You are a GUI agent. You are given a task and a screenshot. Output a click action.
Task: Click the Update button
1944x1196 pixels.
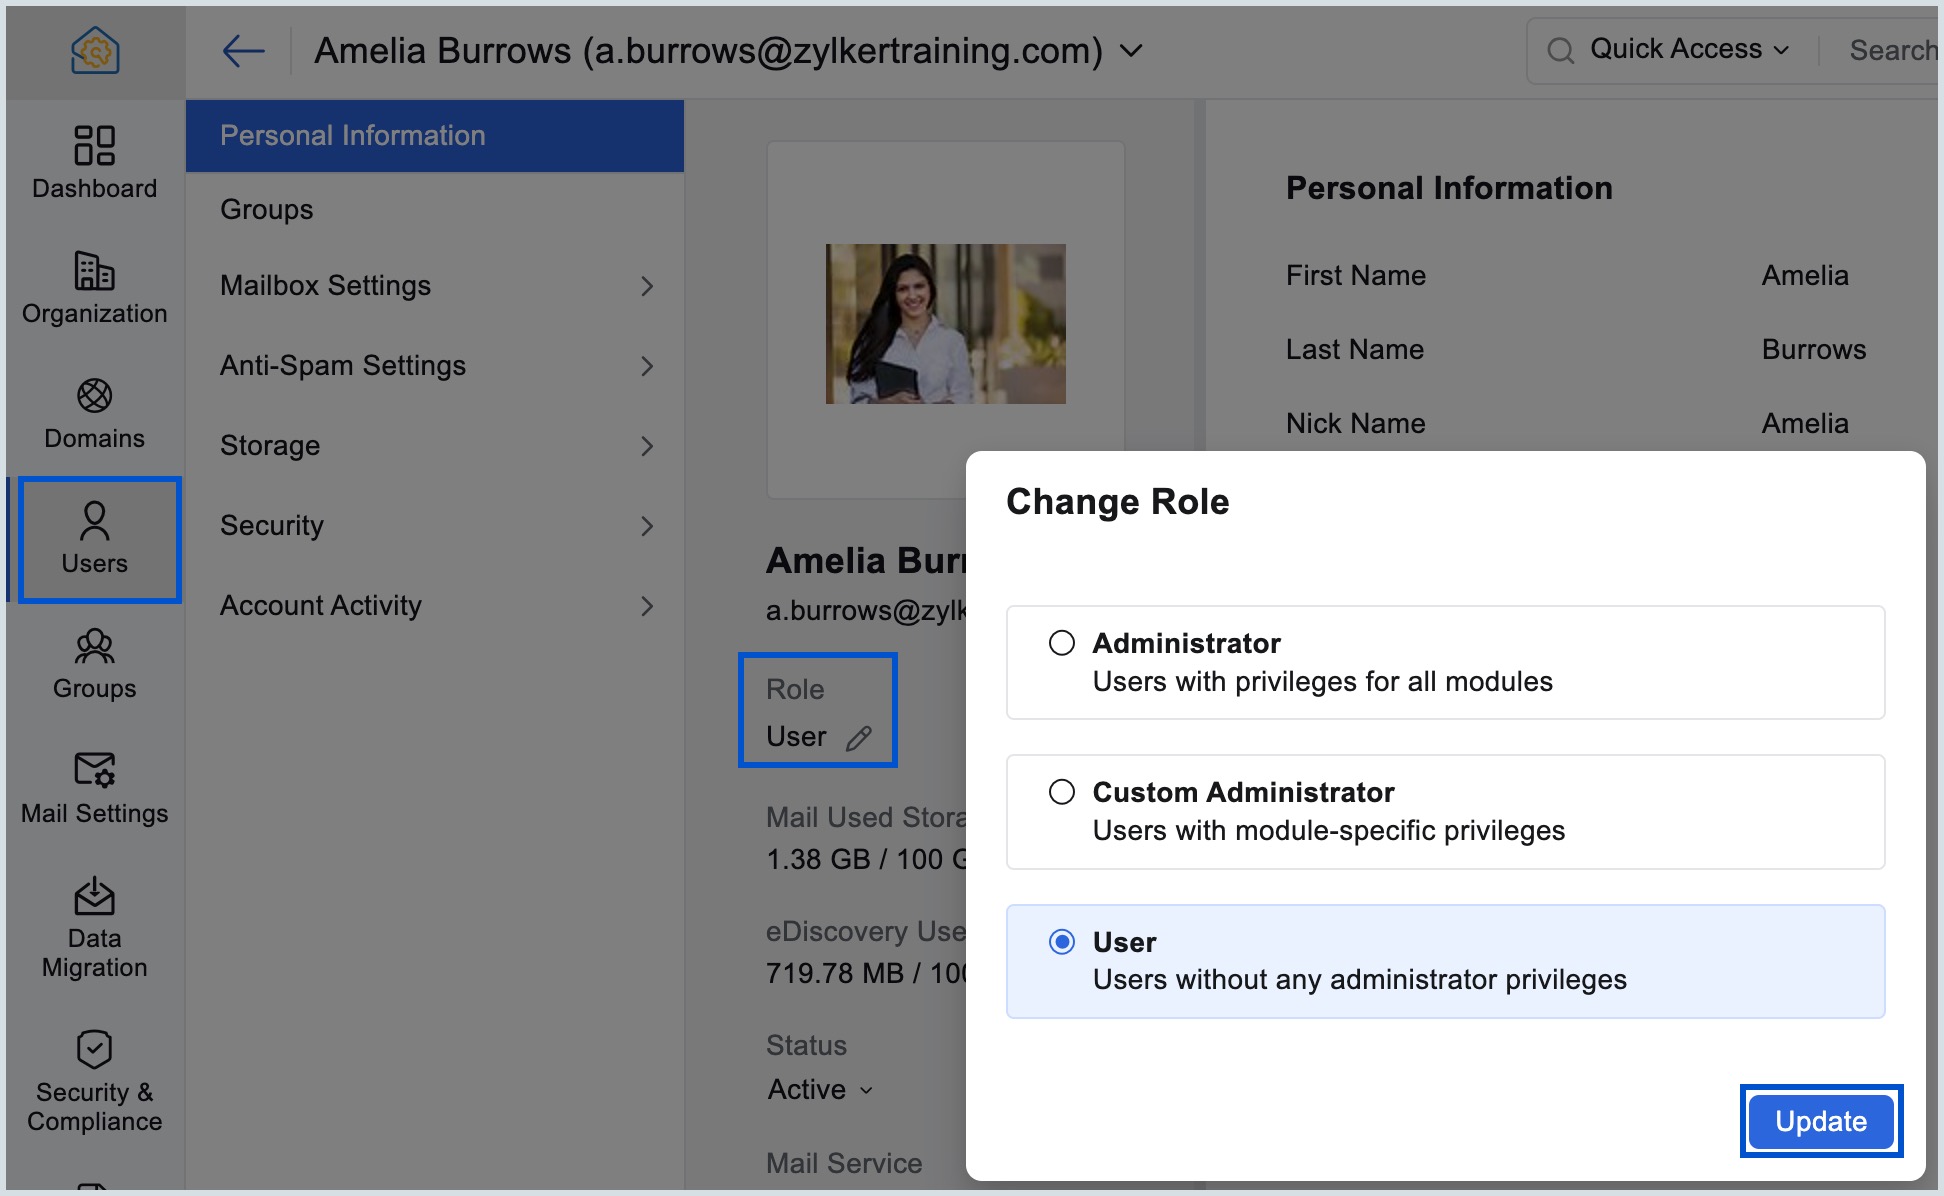[x=1820, y=1121]
